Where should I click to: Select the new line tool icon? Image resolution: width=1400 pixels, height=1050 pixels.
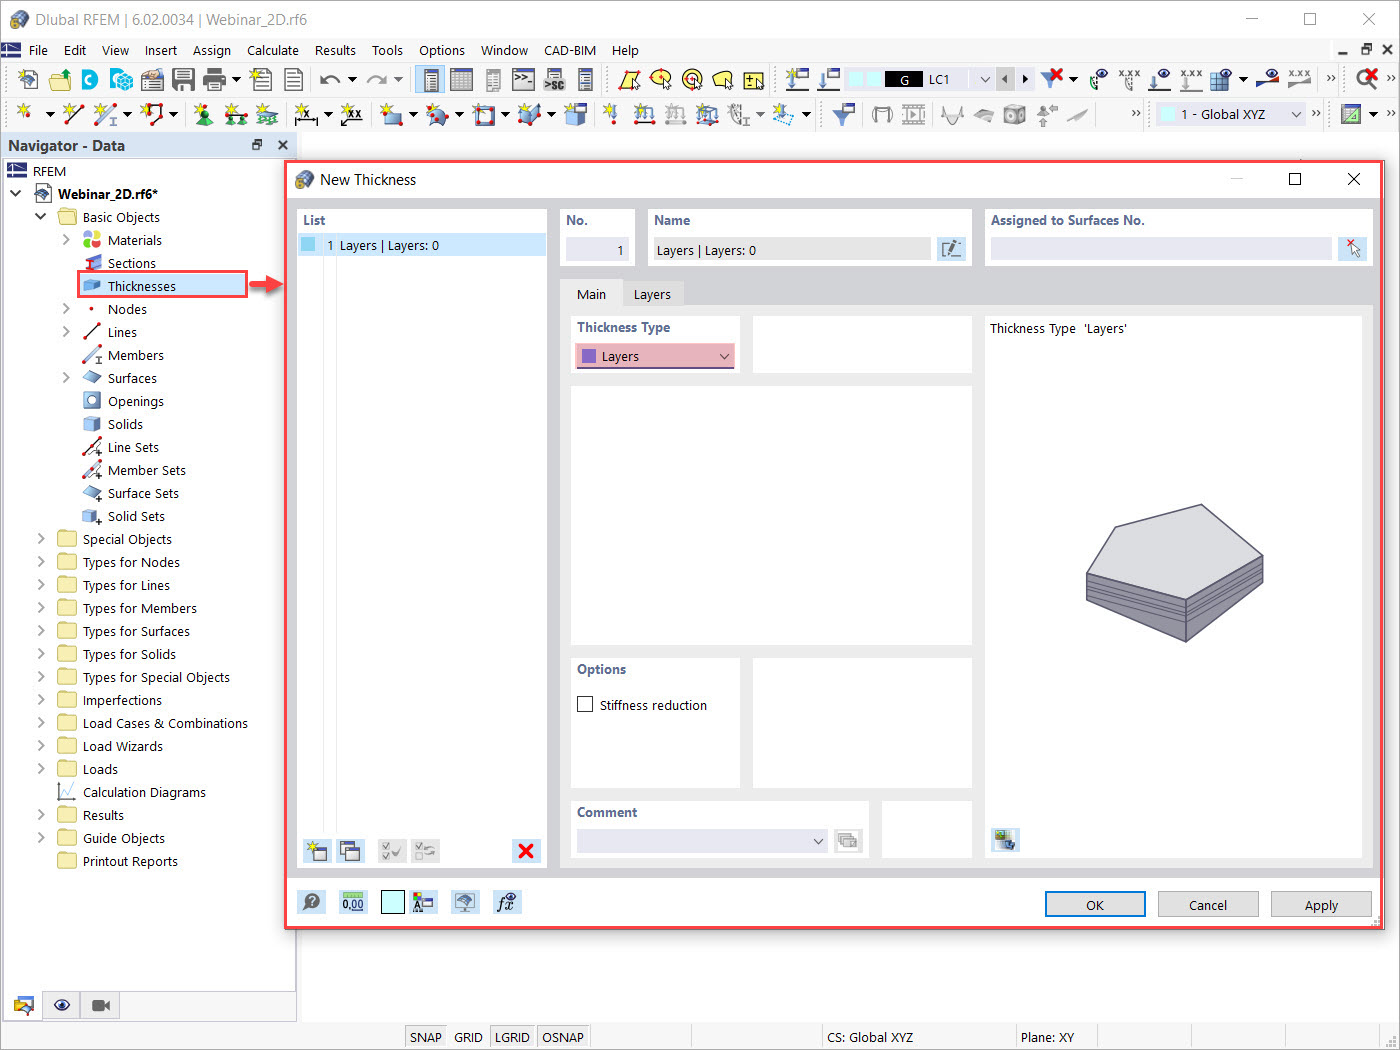72,114
